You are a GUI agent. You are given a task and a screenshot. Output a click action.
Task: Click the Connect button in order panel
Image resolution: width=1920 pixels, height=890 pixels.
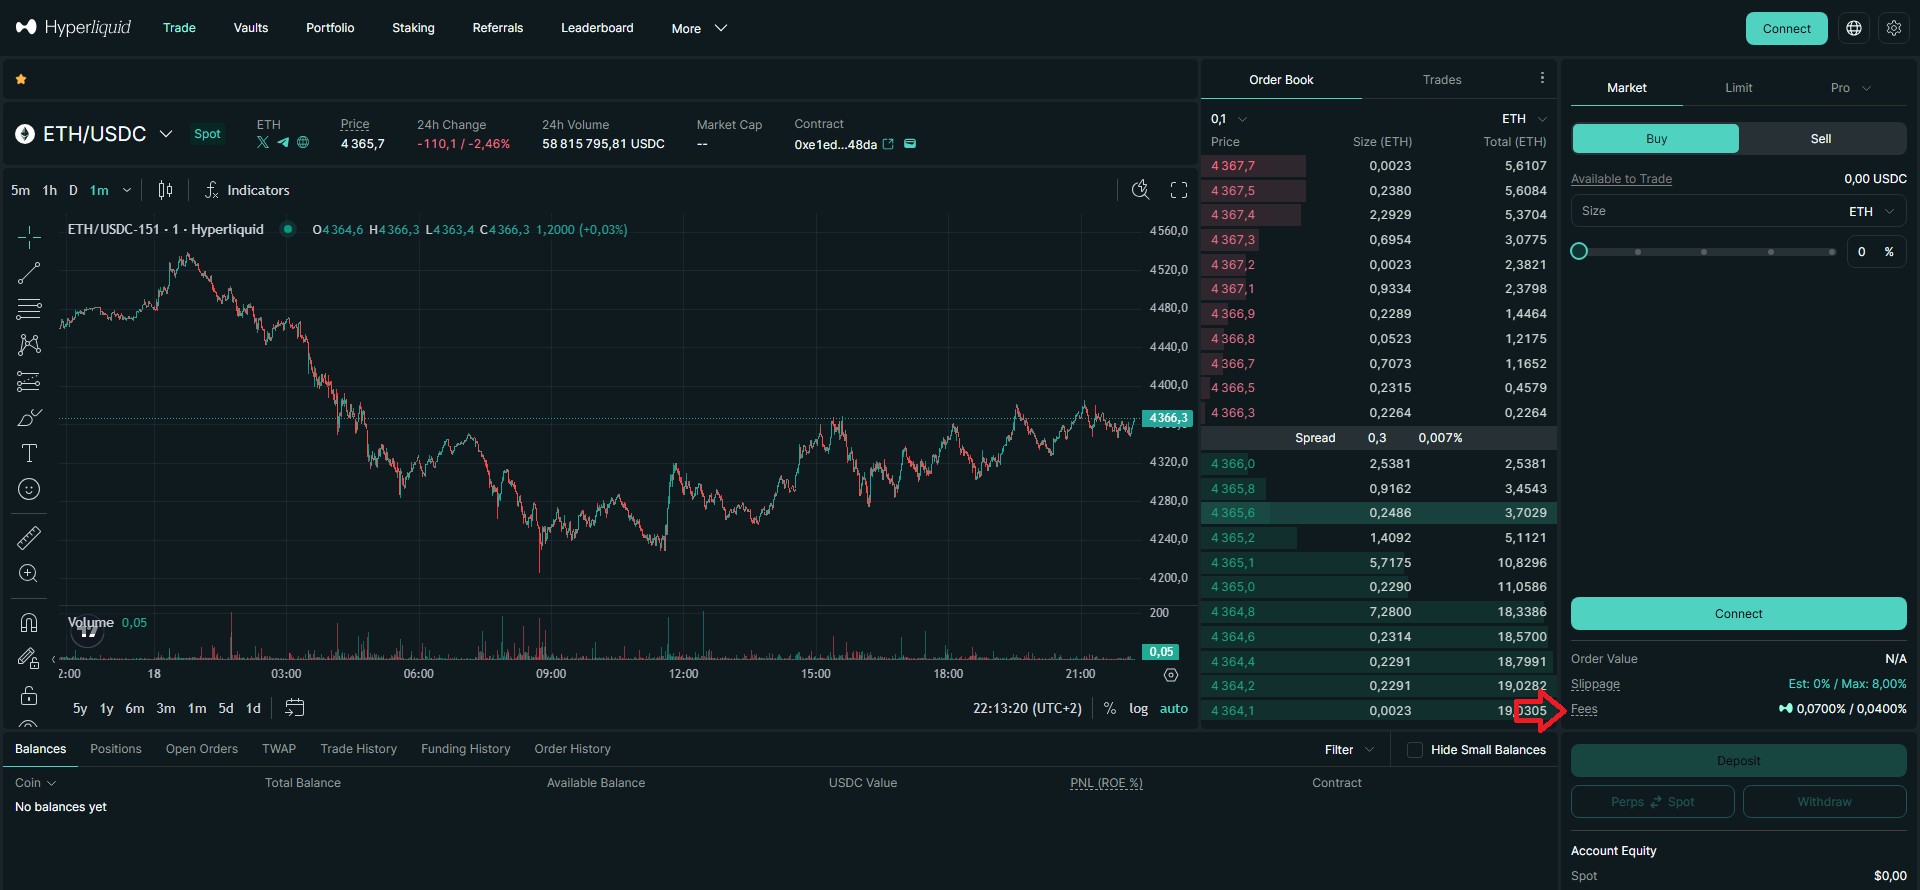(1738, 614)
